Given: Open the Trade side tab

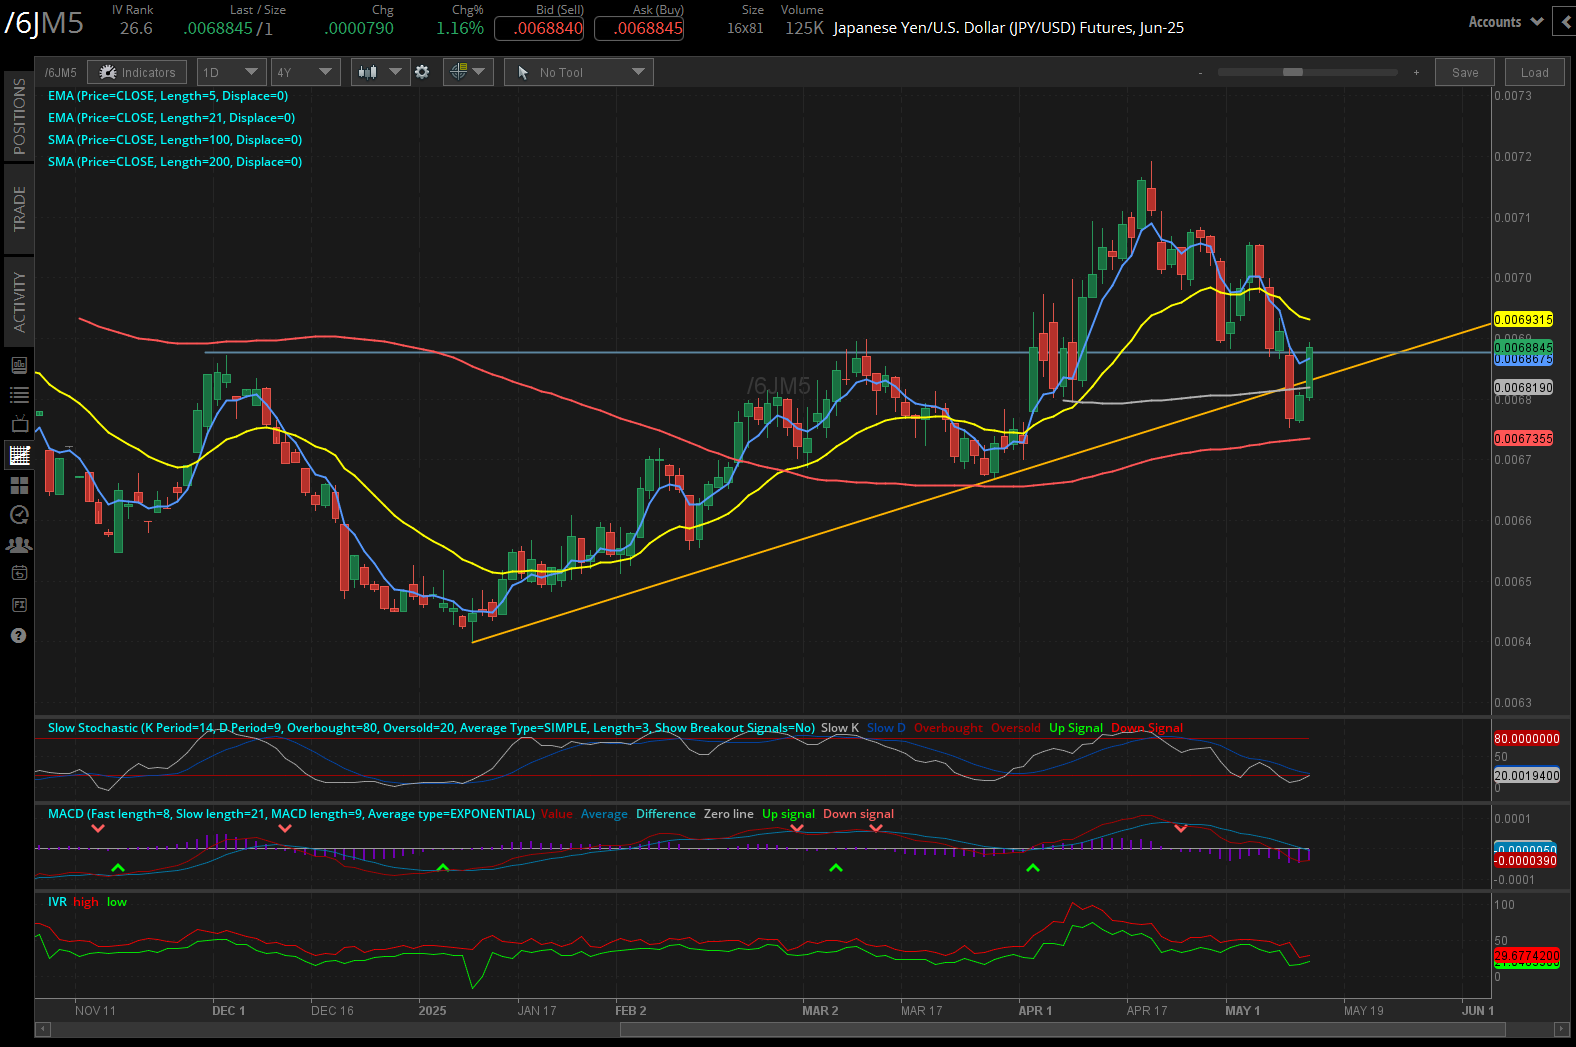Looking at the screenshot, I should 19,209.
